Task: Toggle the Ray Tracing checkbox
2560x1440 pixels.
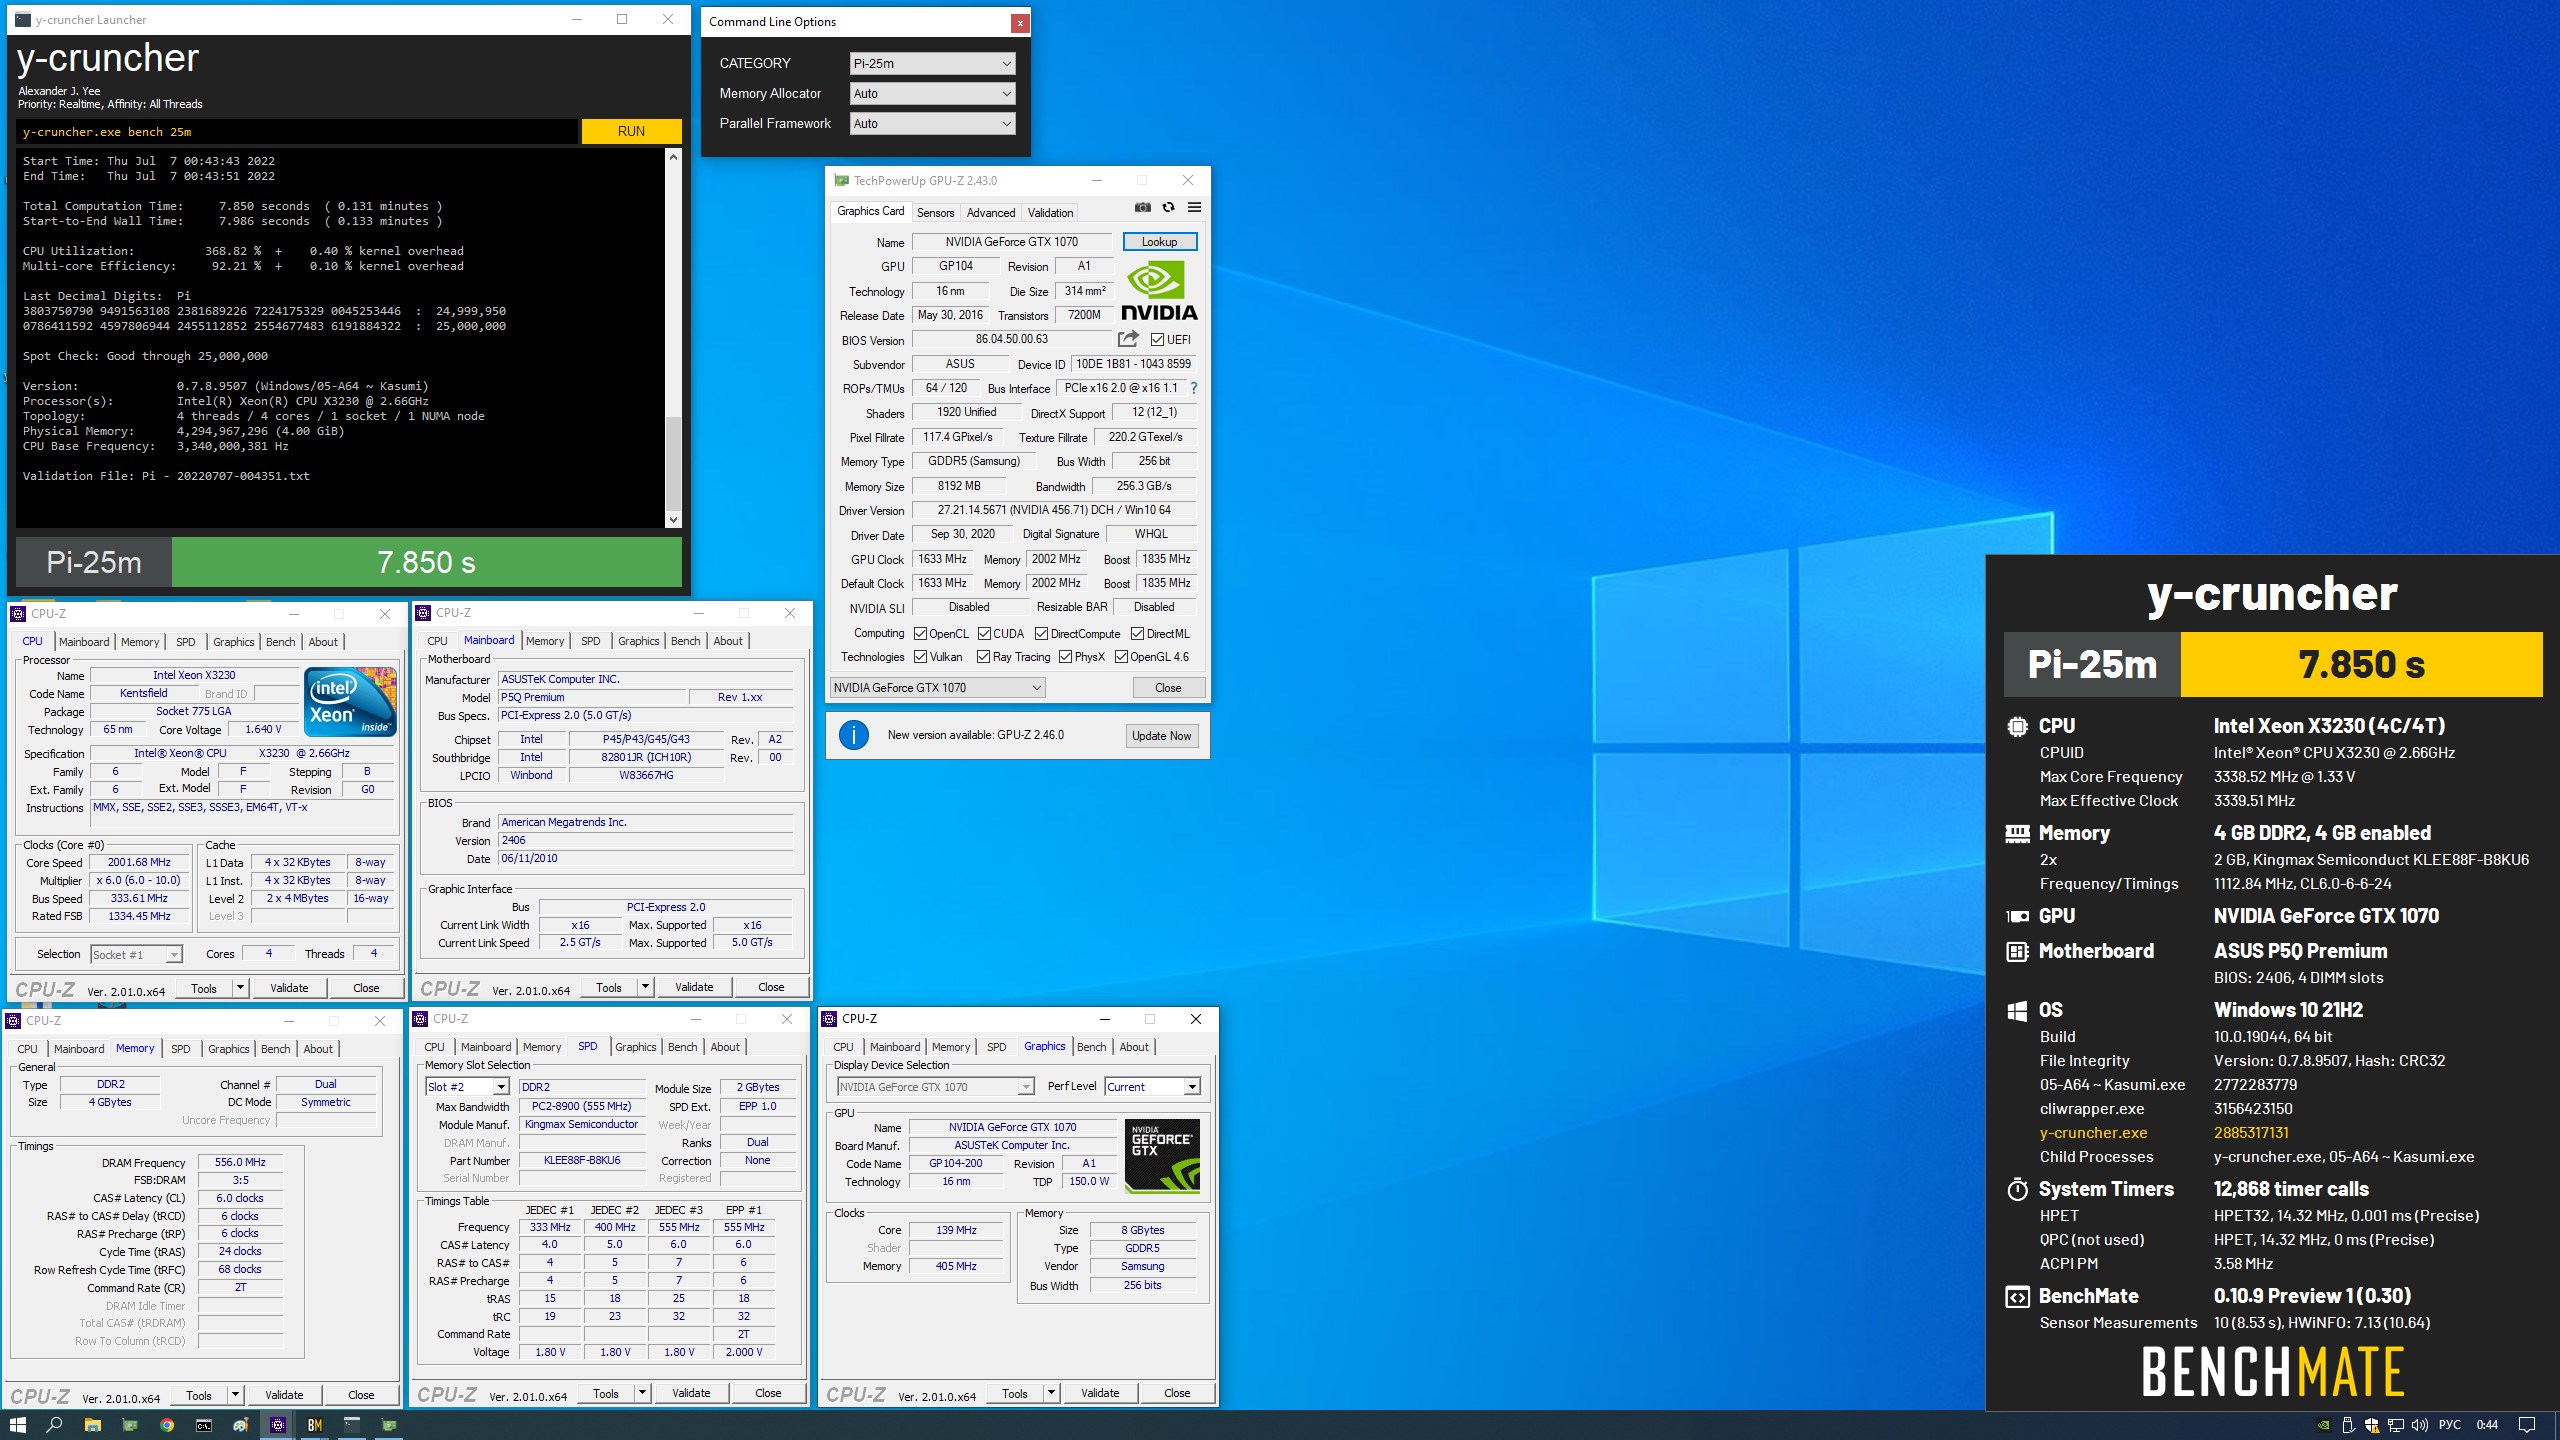Action: 983,657
